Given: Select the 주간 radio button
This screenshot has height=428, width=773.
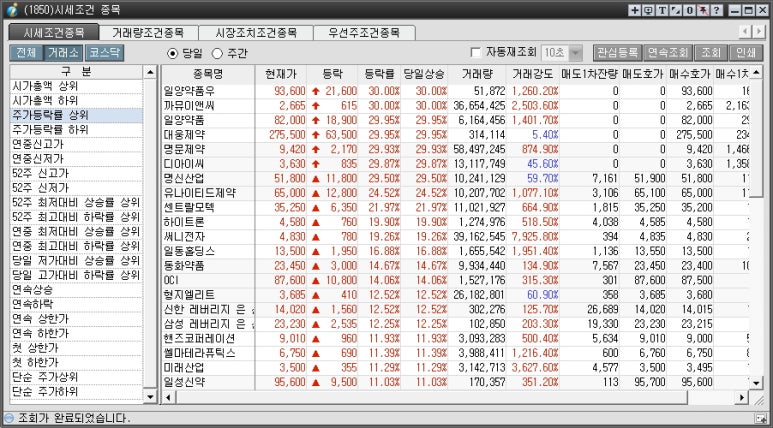Looking at the screenshot, I should (217, 53).
